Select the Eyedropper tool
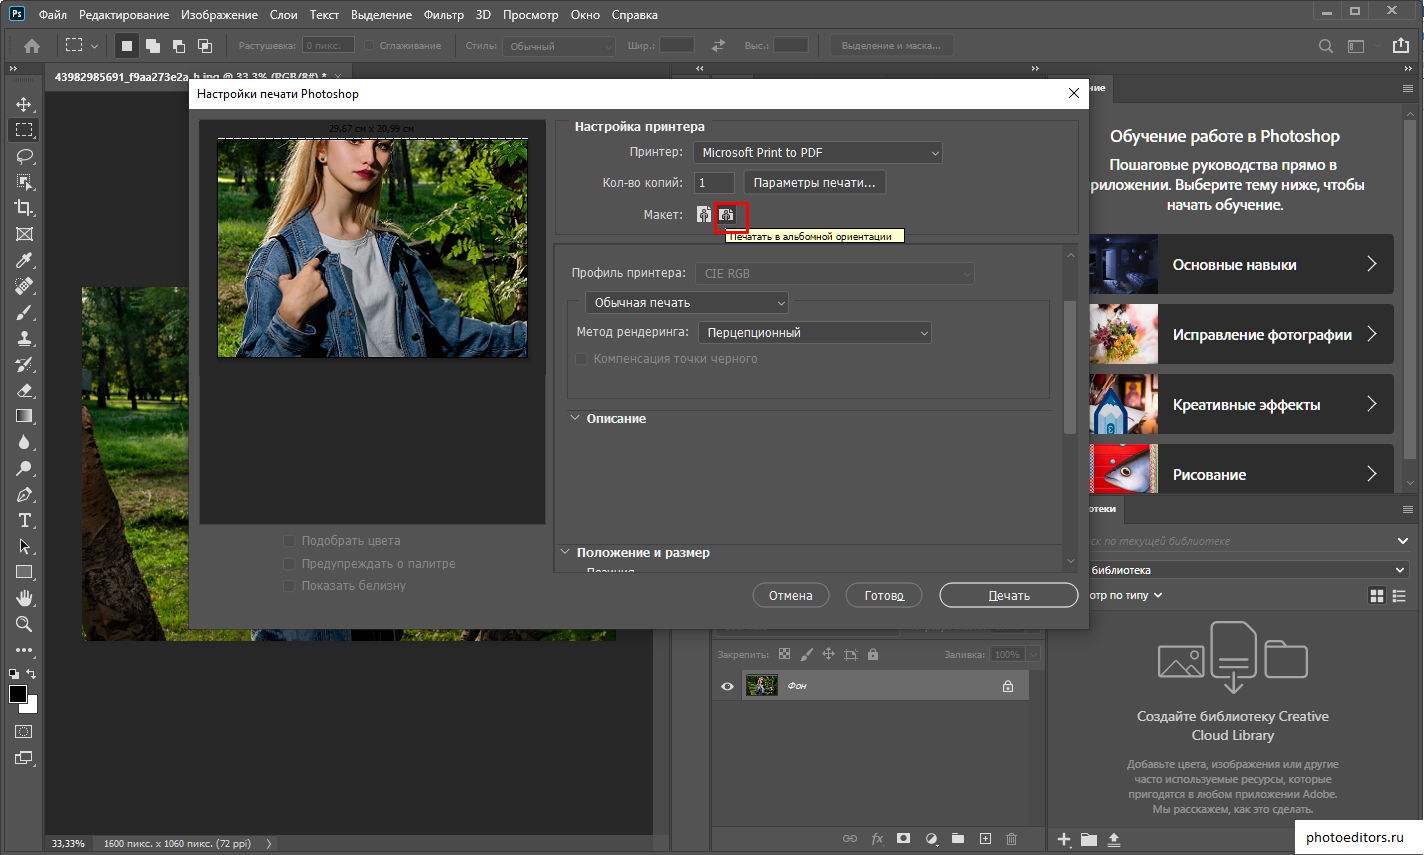Image resolution: width=1424 pixels, height=855 pixels. (x=24, y=260)
